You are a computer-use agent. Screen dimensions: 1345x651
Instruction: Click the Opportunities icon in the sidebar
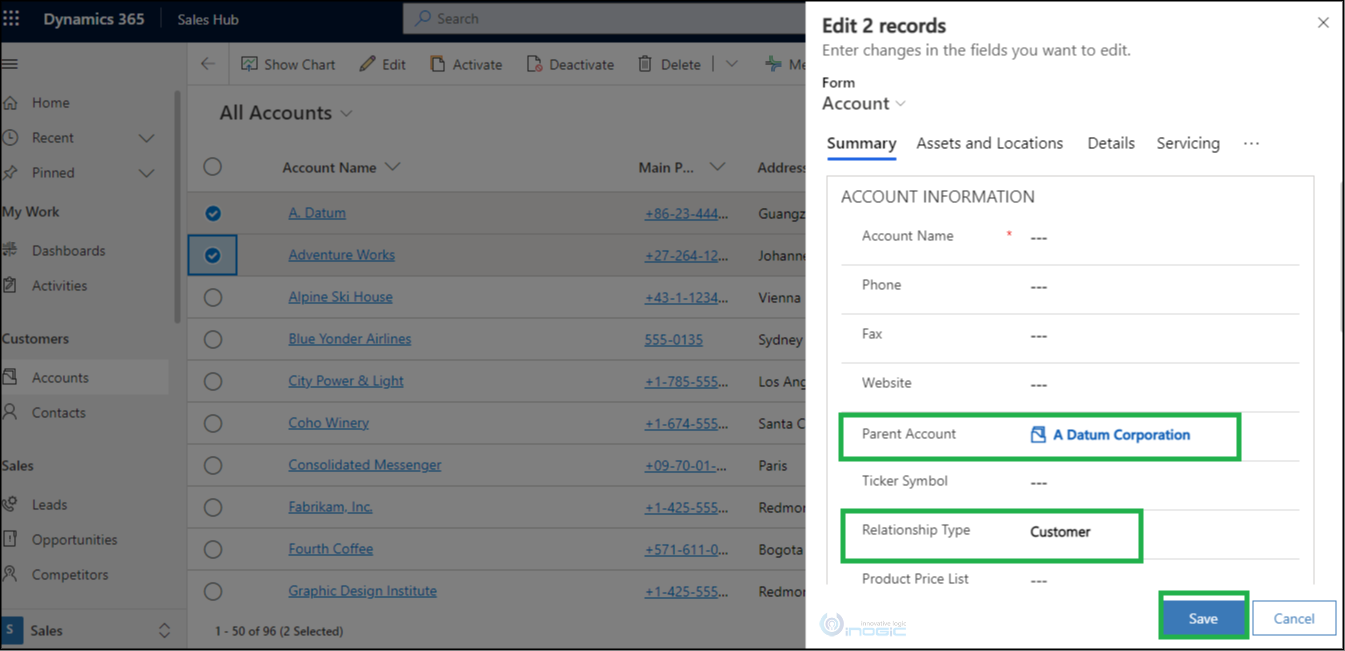pos(11,539)
